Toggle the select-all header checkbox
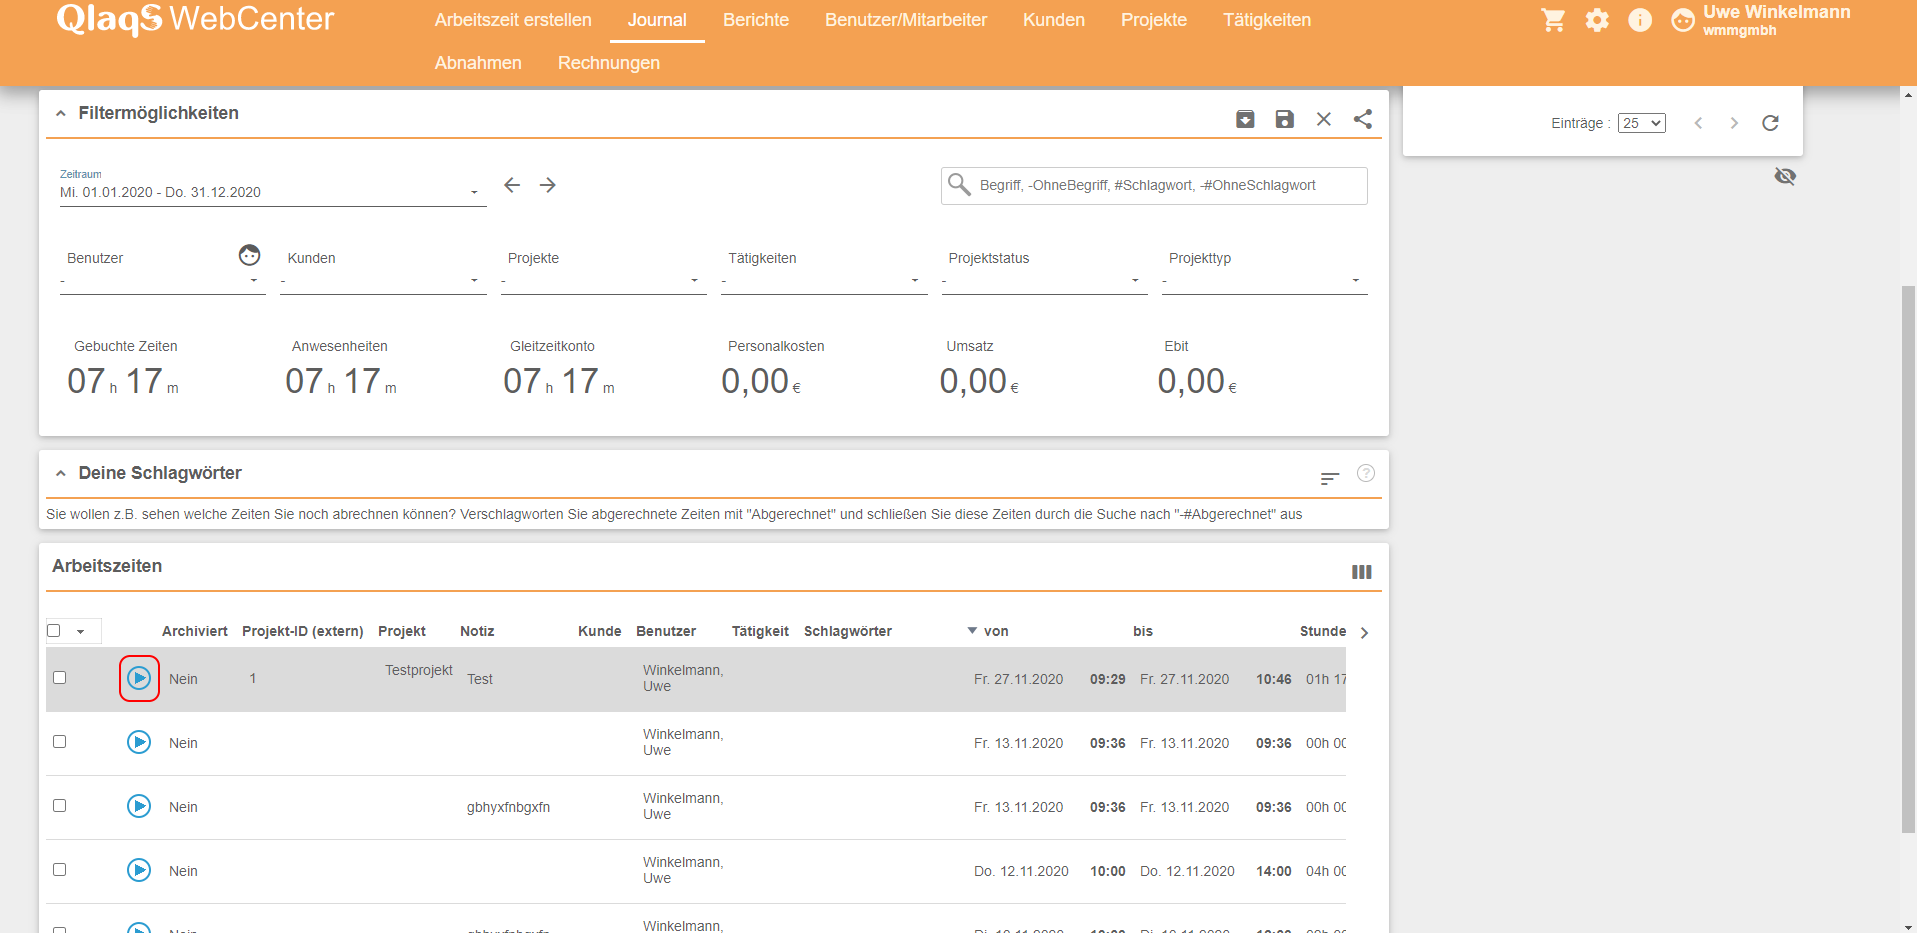Viewport: 1917px width, 933px height. pyautogui.click(x=54, y=631)
